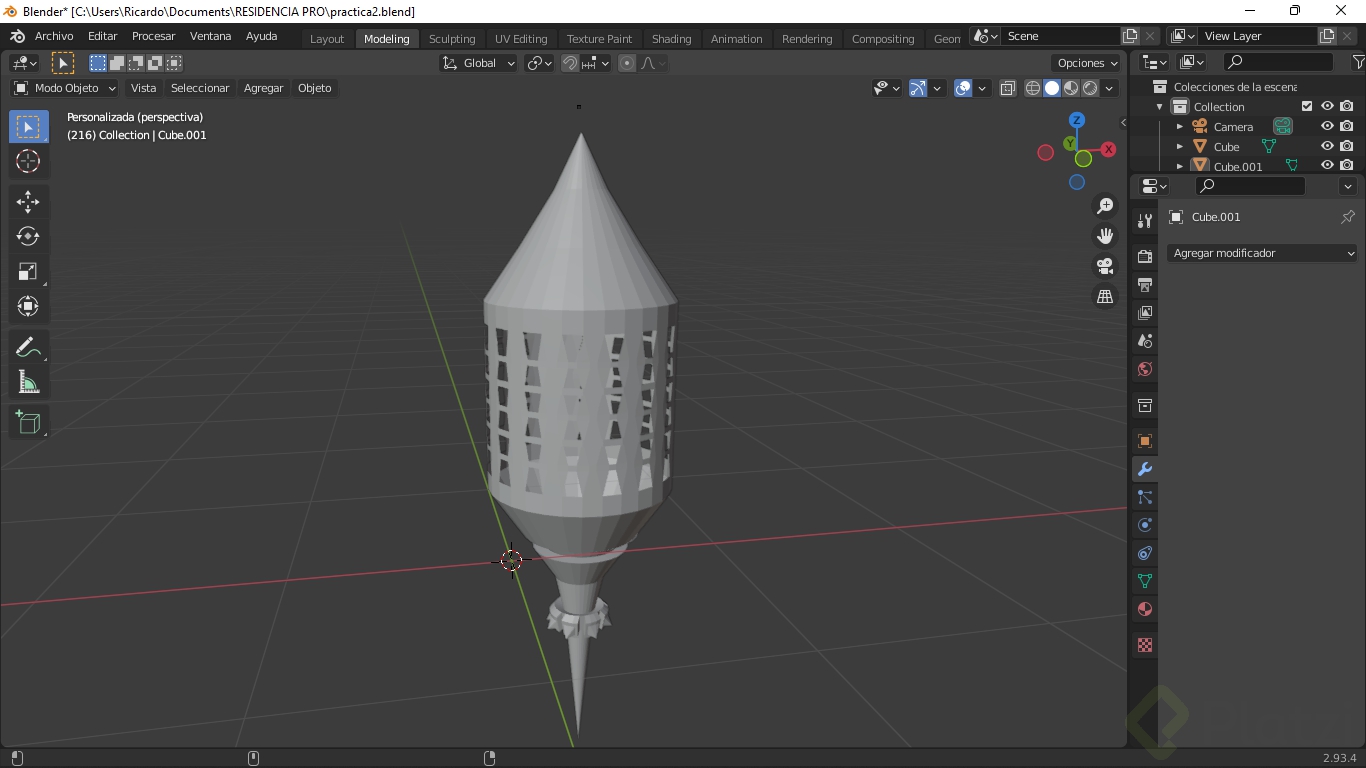Screen dimensions: 1366x768
Task: Open the Objeto menu in viewport header
Action: pos(314,88)
